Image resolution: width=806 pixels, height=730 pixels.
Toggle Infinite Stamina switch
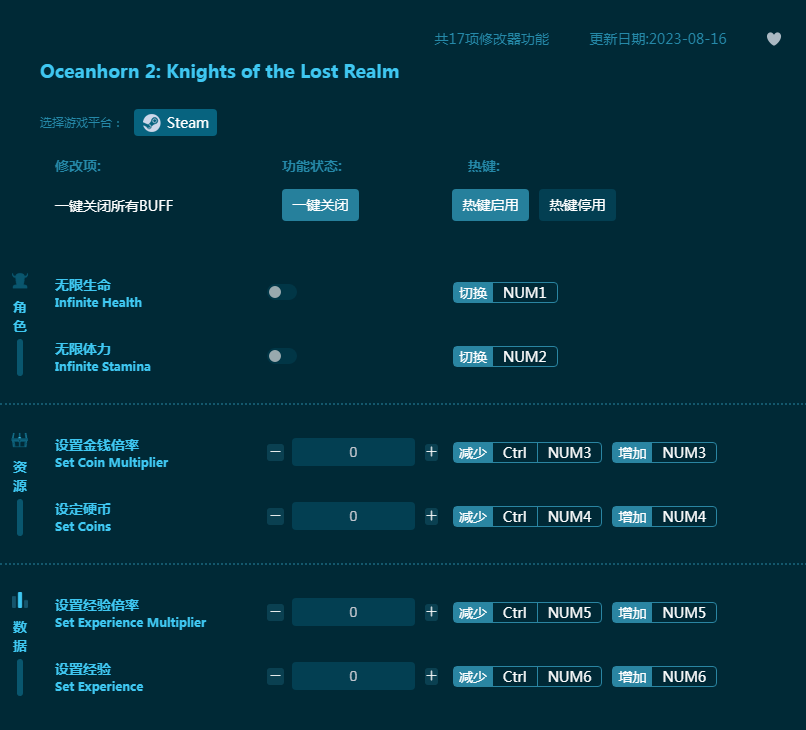[282, 356]
